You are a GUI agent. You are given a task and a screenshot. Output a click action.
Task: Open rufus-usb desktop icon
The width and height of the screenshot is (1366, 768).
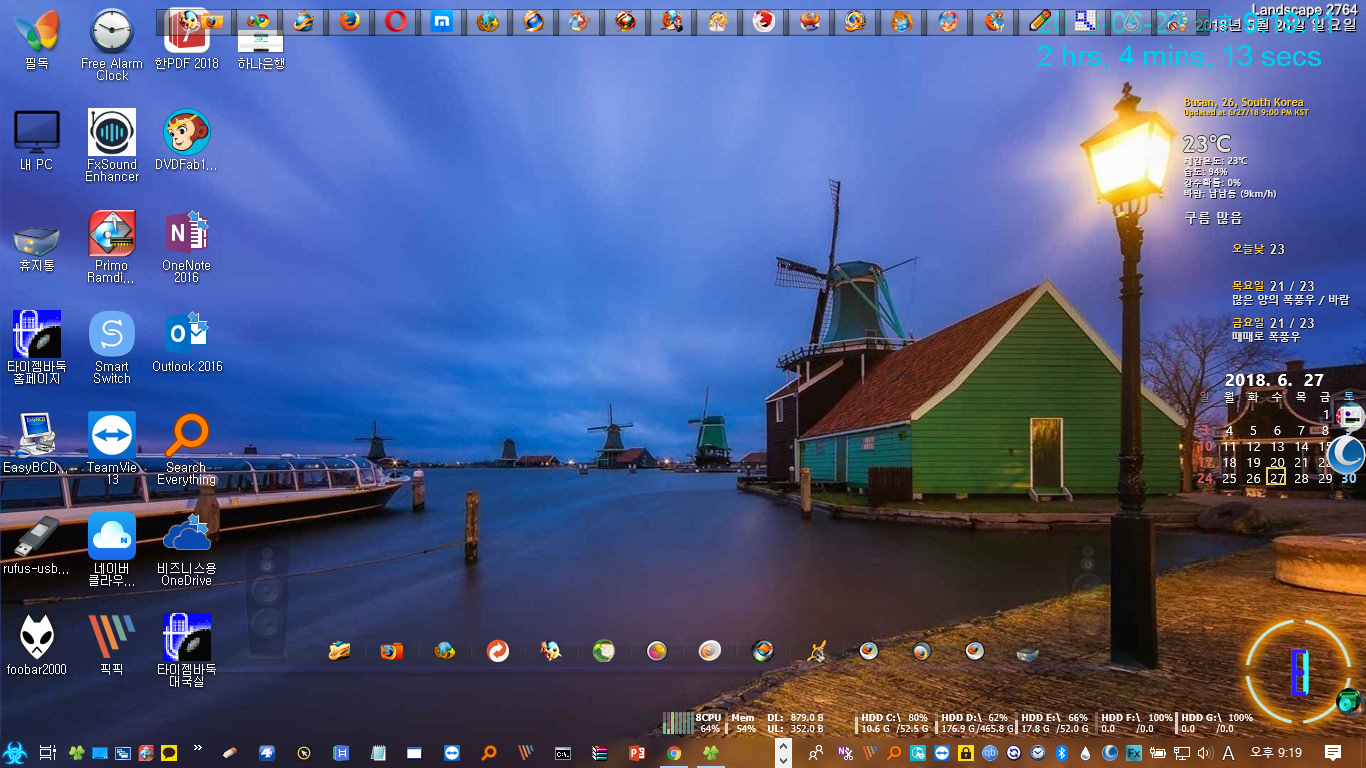[x=37, y=544]
